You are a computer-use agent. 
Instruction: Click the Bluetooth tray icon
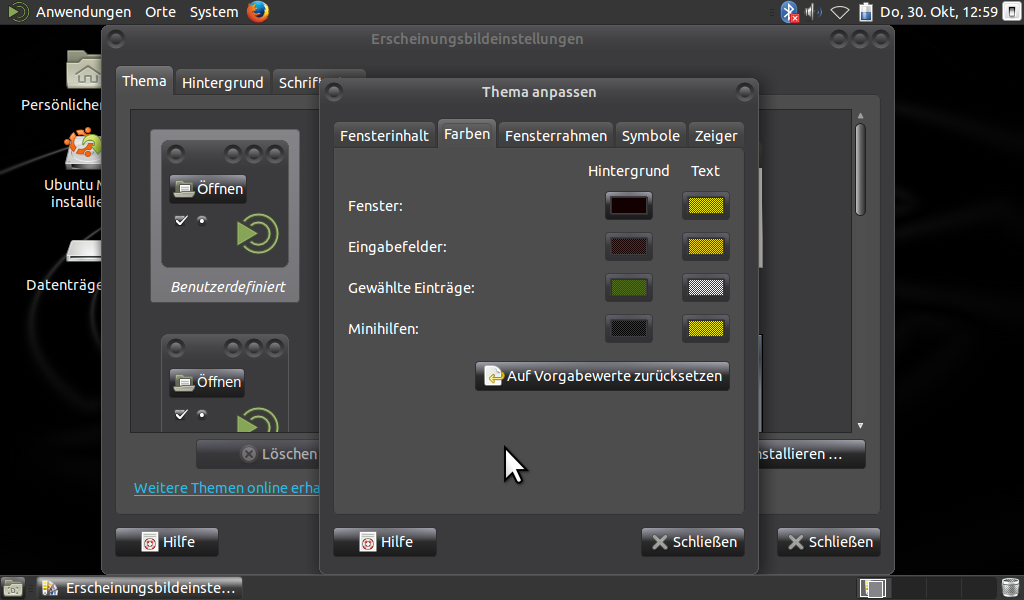tap(790, 12)
